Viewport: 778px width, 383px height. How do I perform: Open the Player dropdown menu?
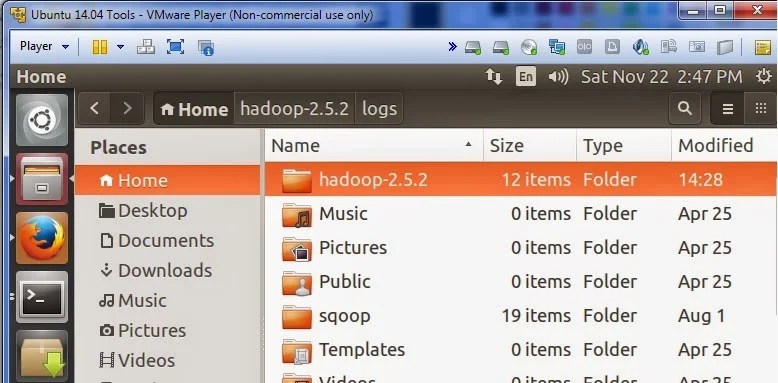coord(45,47)
